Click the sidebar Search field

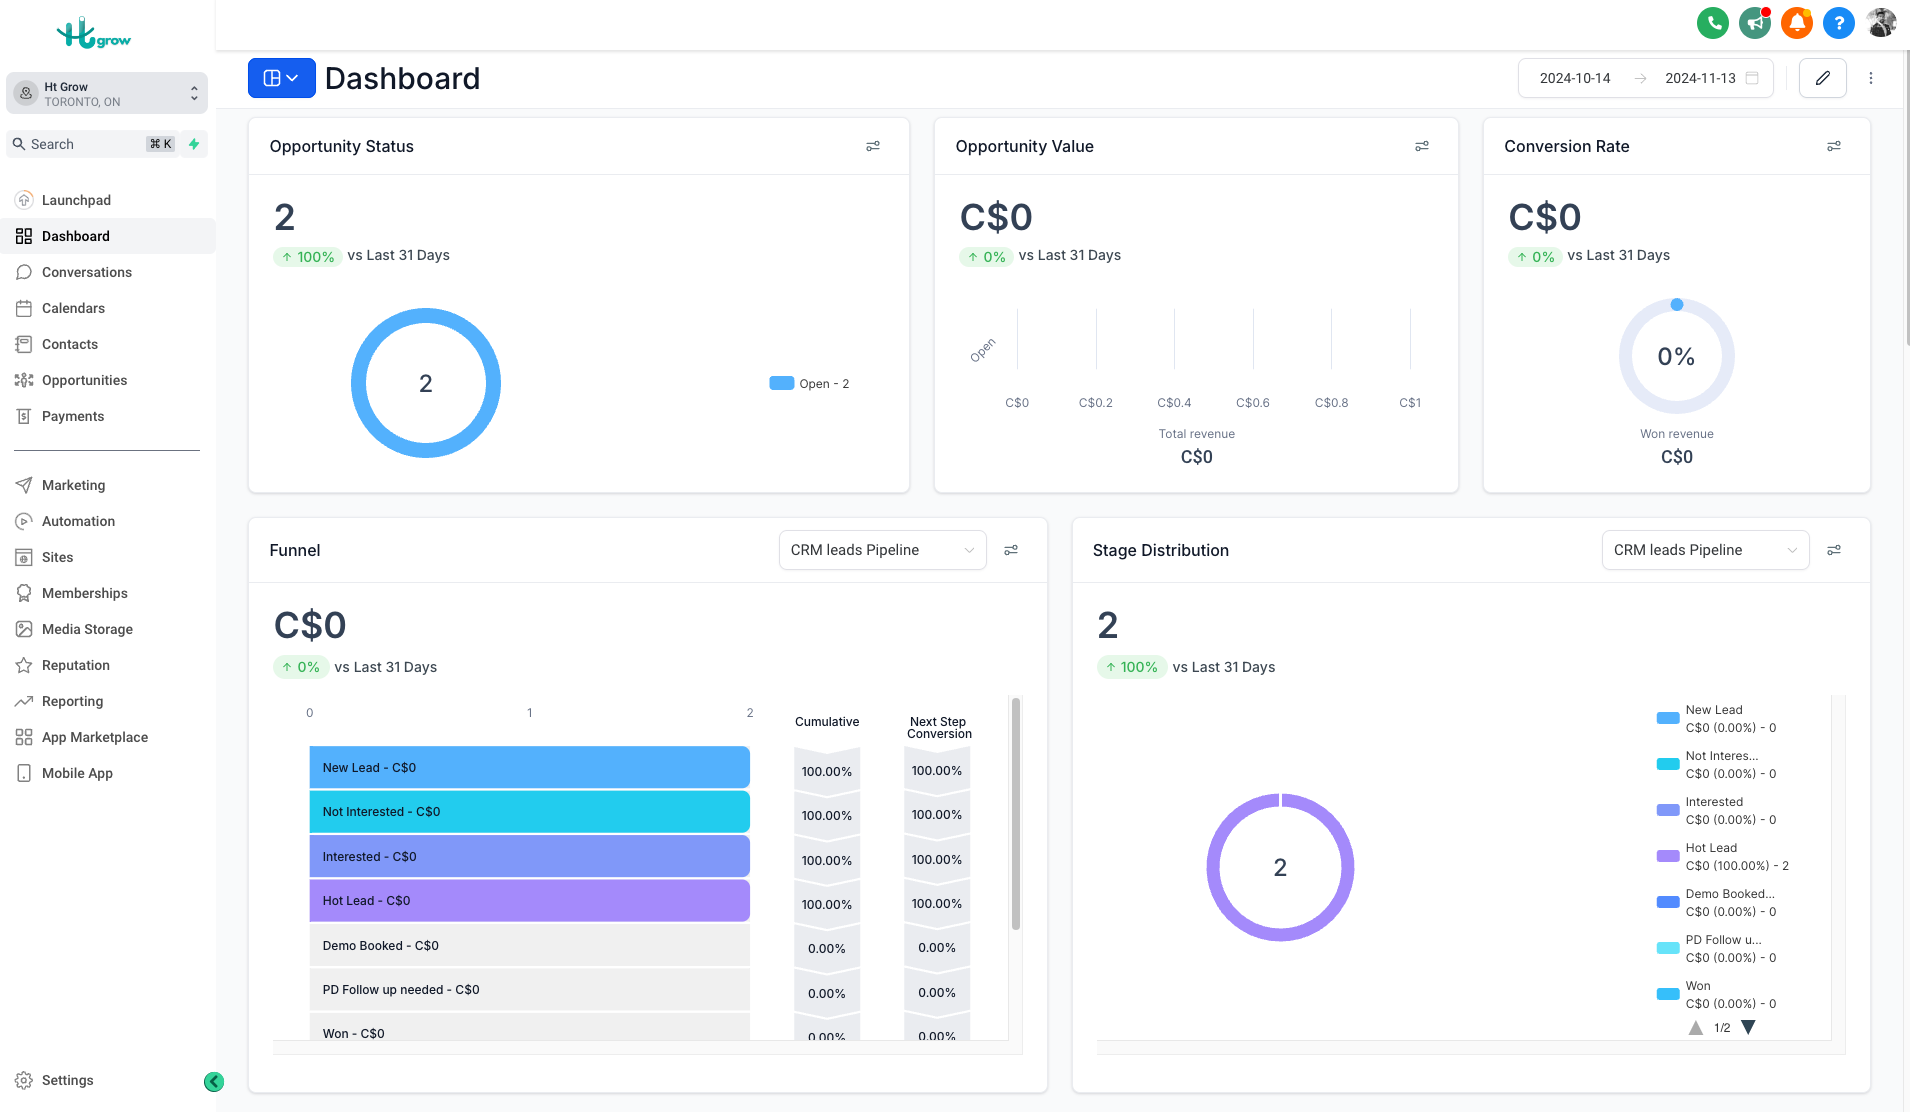click(93, 144)
